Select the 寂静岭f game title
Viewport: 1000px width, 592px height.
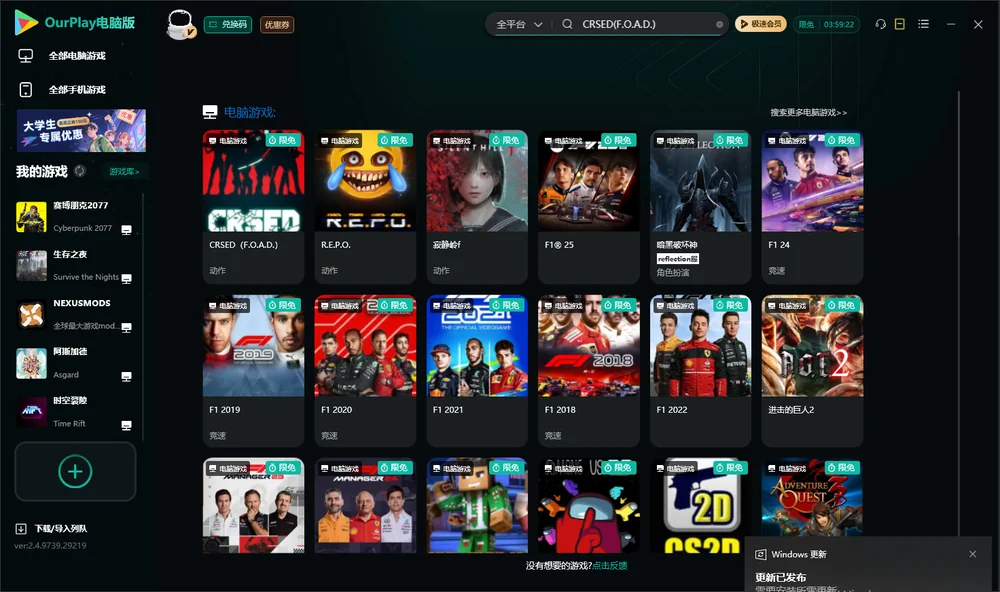(446, 245)
